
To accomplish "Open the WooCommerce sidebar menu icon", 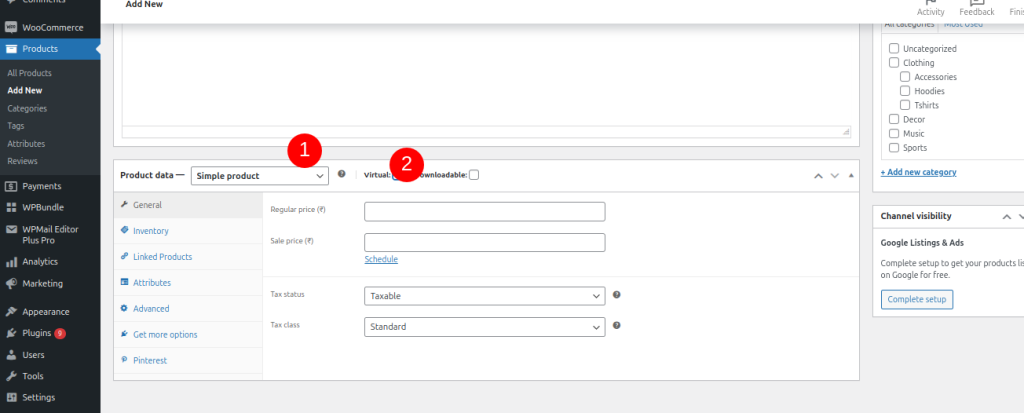I will (10, 27).
